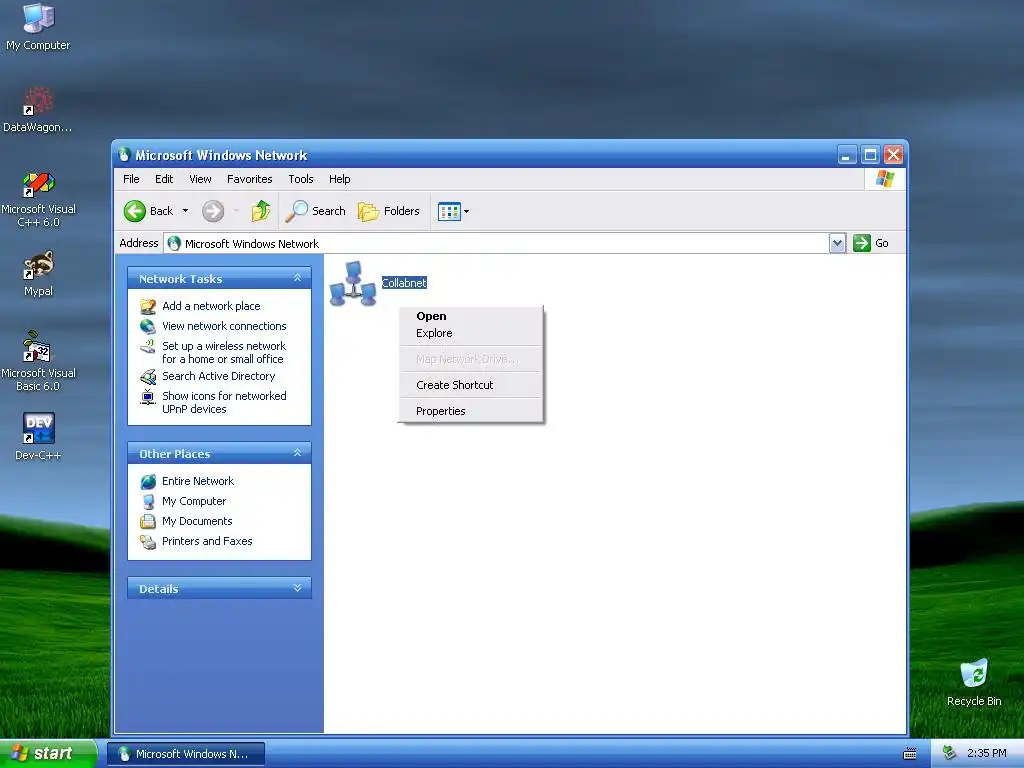Viewport: 1024px width, 768px height.
Task: Select the Recycle Bin desktop icon
Action: [974, 682]
